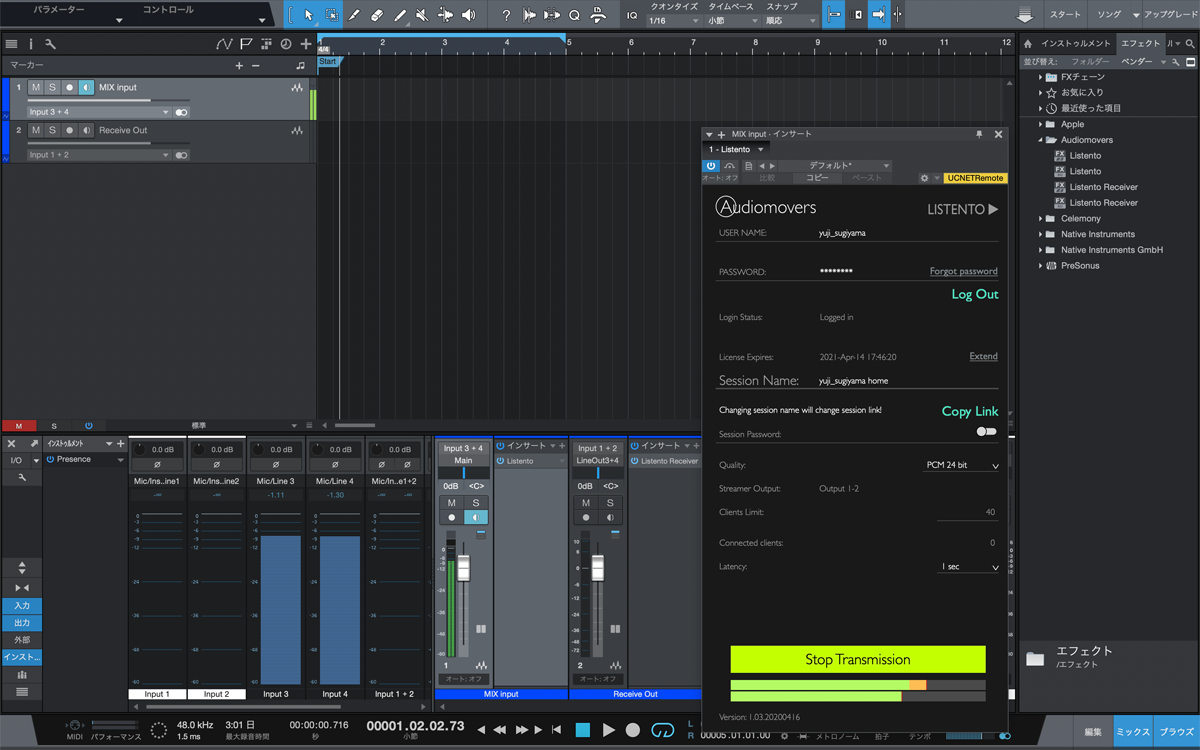Select the Range tool
1200x750 pixels.
(x=331, y=15)
